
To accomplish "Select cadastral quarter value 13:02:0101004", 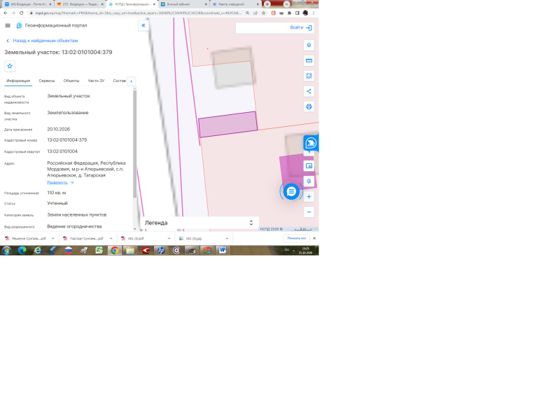I will click(x=62, y=151).
